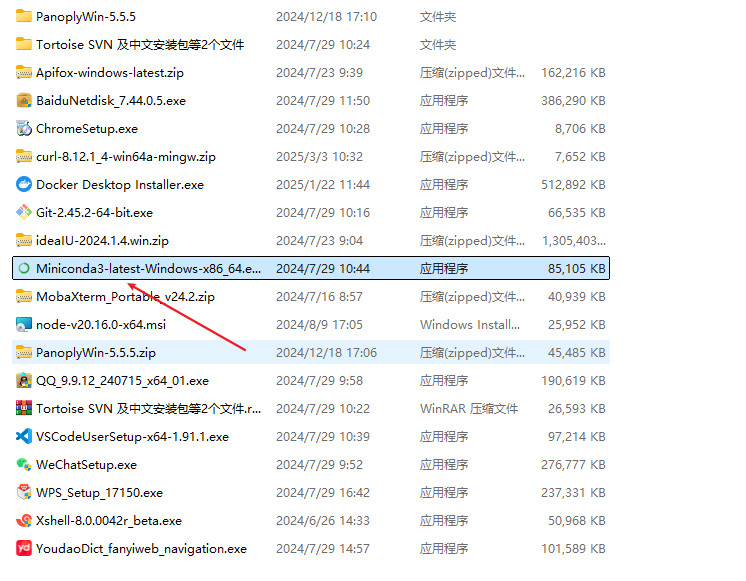
Task: Click the WinRAR icon of Tortoise SVN archive
Action: 24,409
